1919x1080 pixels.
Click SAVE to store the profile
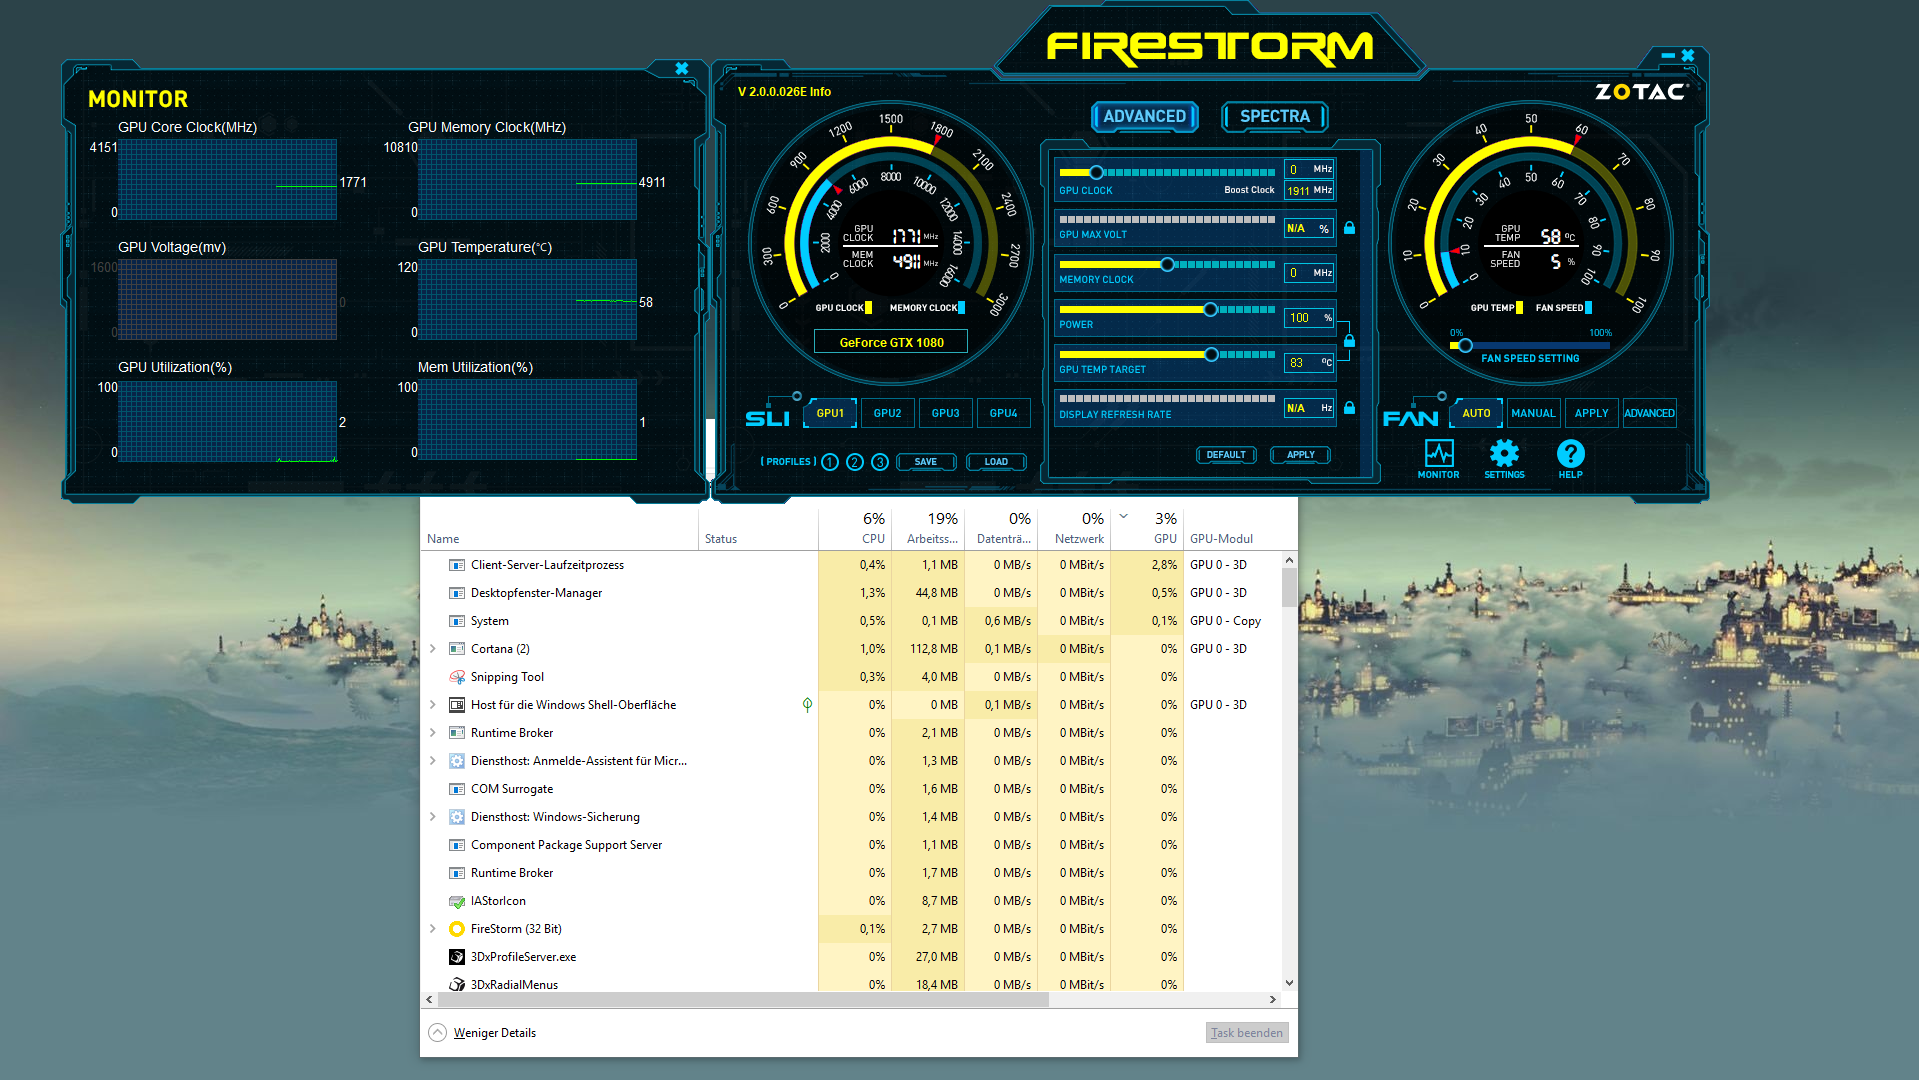coord(926,462)
